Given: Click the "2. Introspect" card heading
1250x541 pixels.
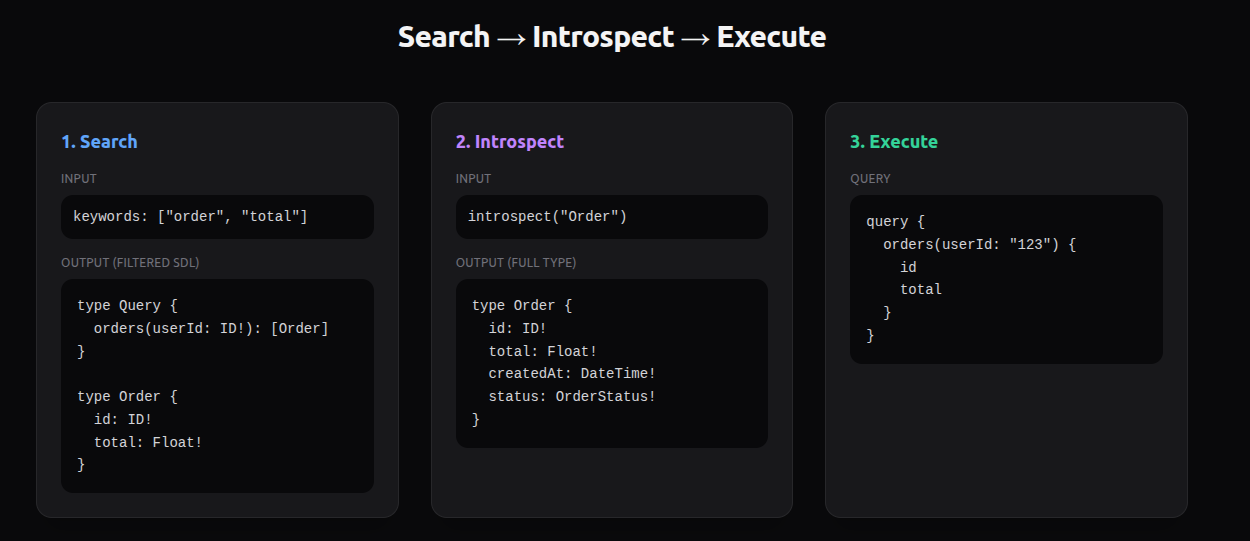Looking at the screenshot, I should (x=509, y=142).
